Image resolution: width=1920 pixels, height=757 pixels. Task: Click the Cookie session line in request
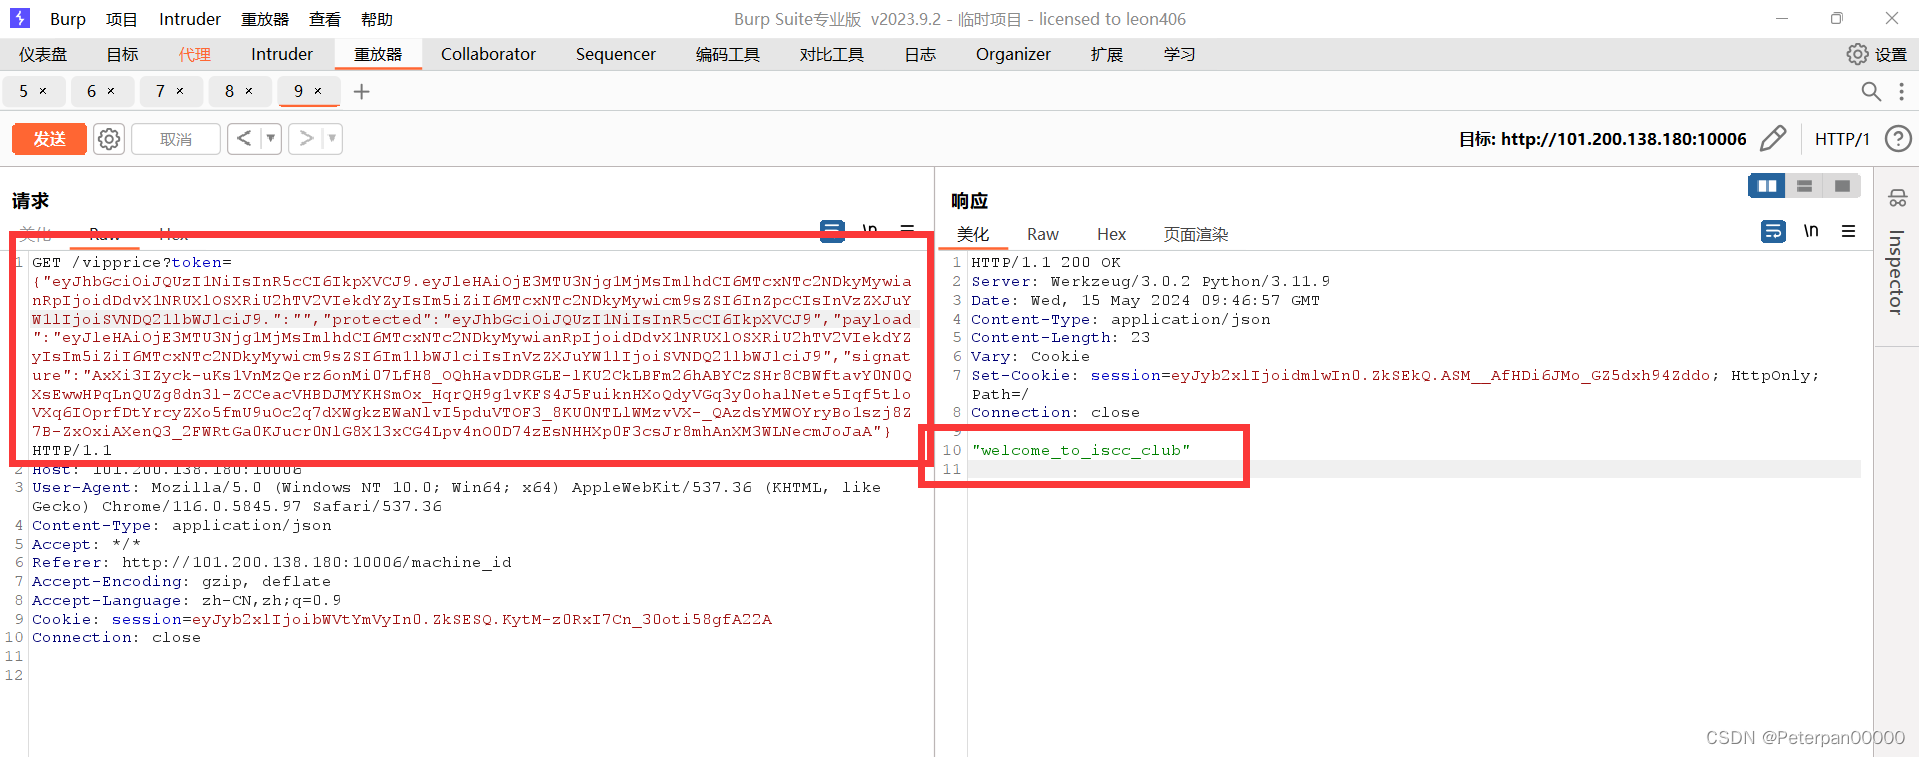coord(402,619)
